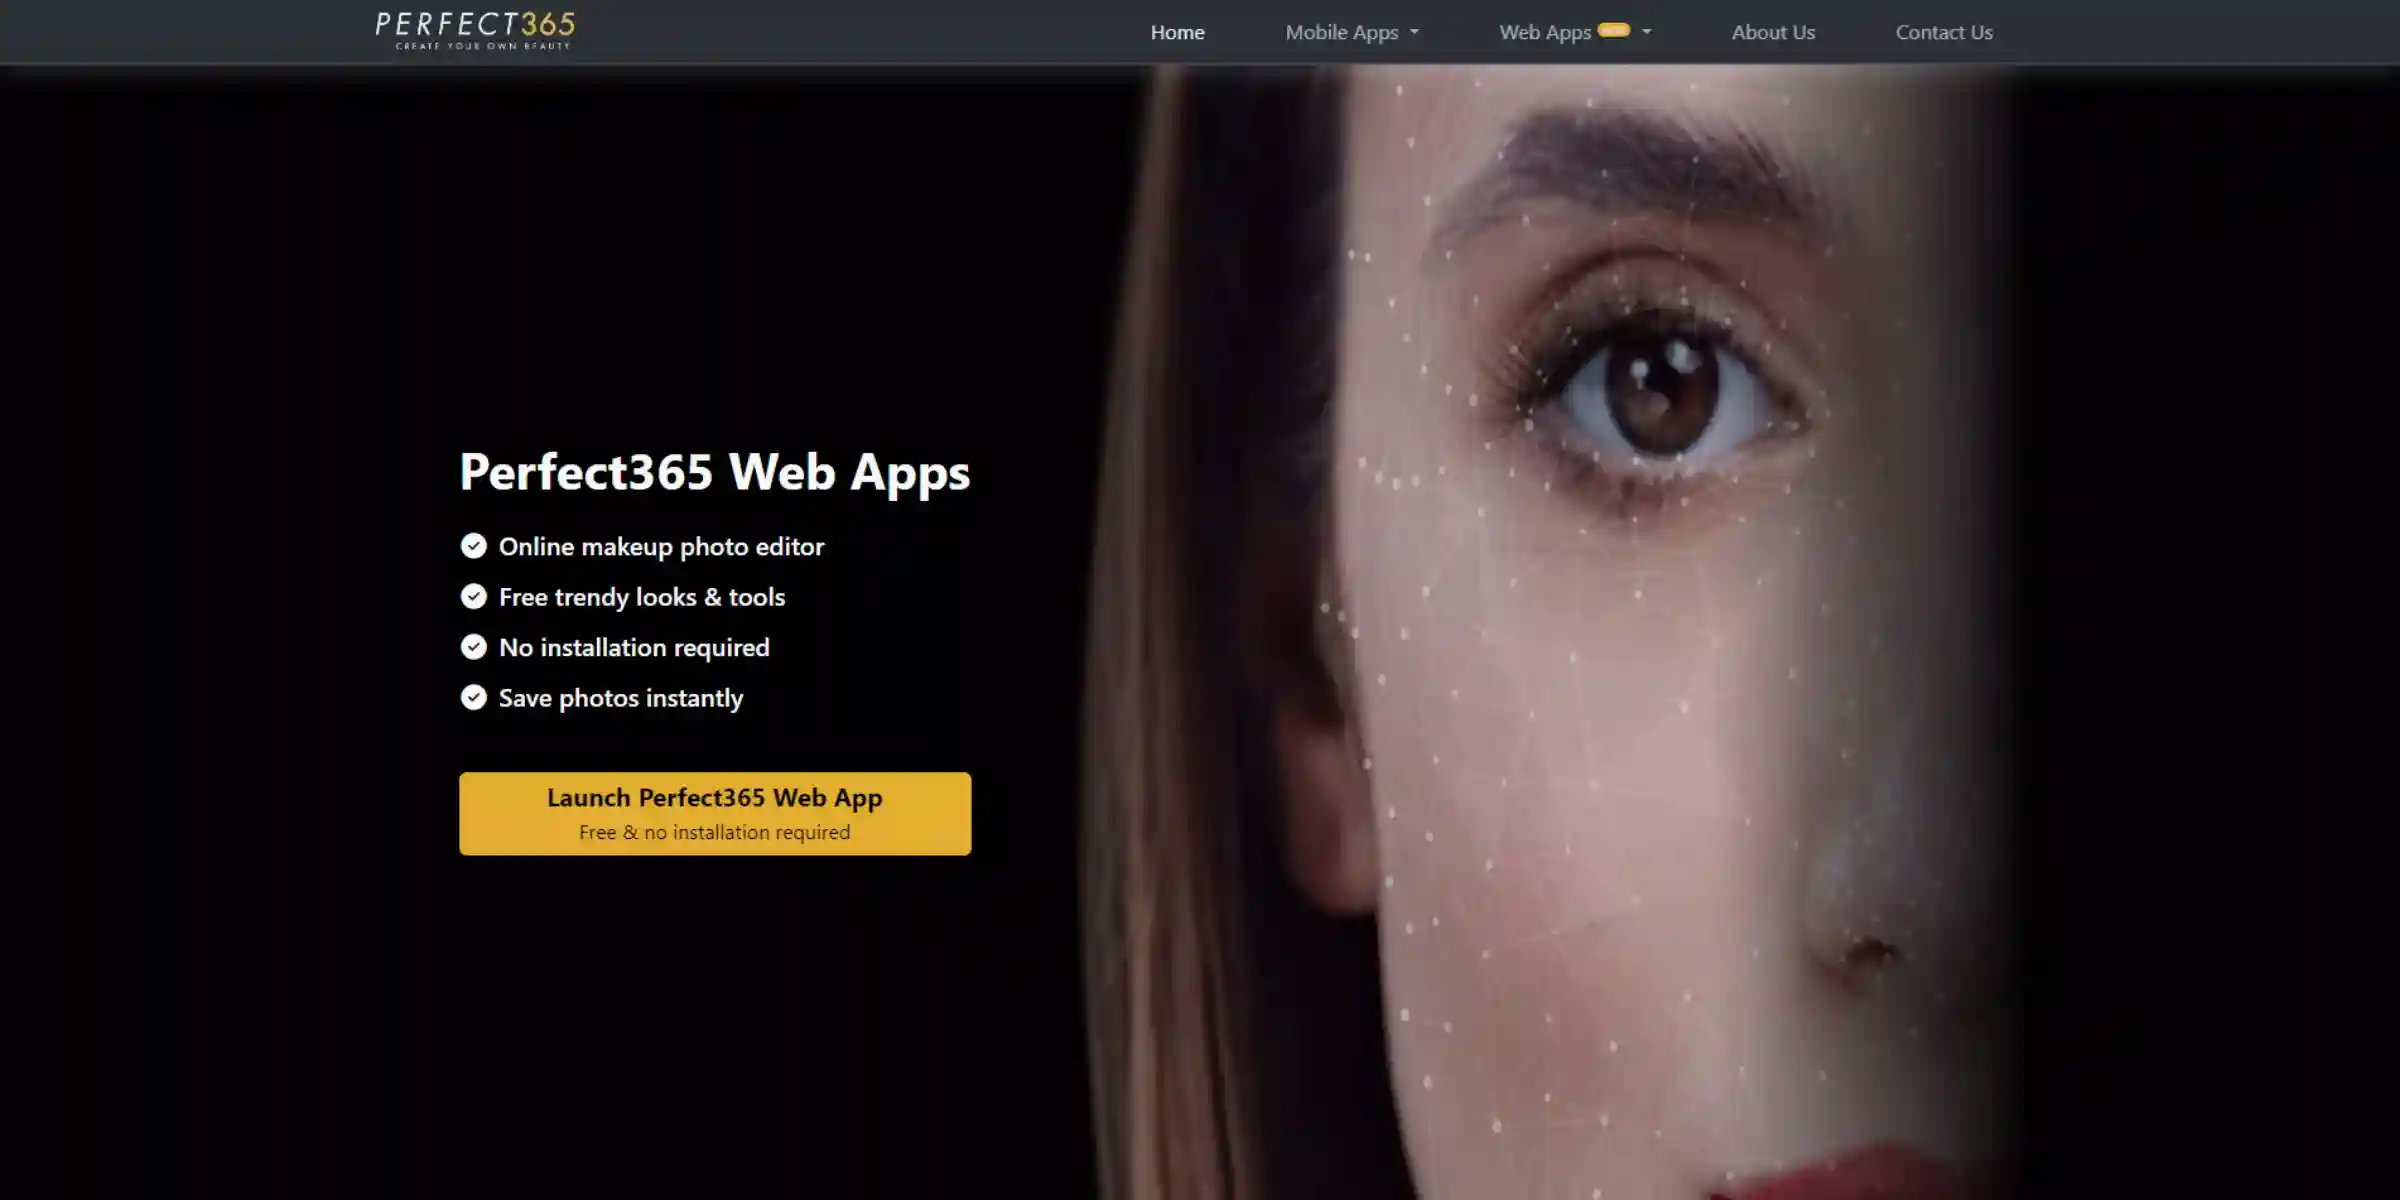The height and width of the screenshot is (1200, 2400).
Task: Click the yellow badge beside Web Apps
Action: click(x=1613, y=30)
